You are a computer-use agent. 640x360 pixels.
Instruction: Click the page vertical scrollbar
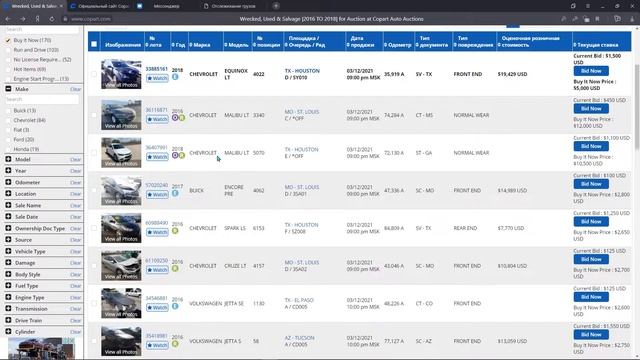[x=637, y=106]
